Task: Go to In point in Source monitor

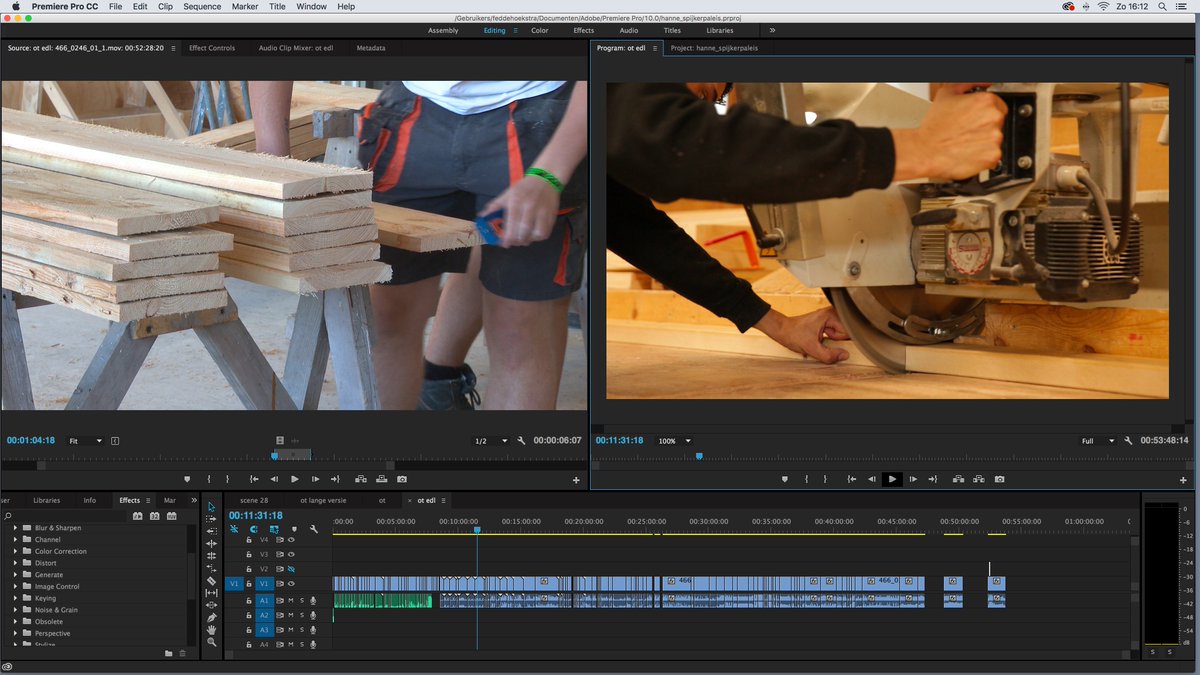Action: click(254, 479)
